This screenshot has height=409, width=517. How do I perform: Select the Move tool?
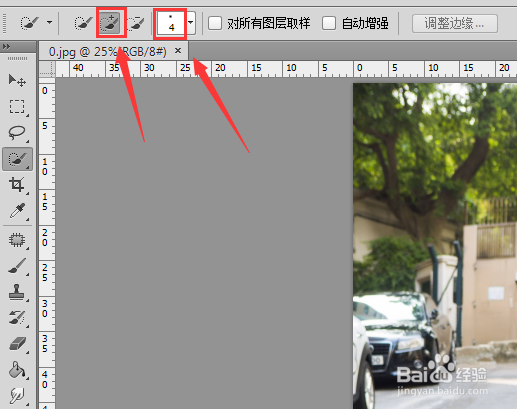click(17, 80)
